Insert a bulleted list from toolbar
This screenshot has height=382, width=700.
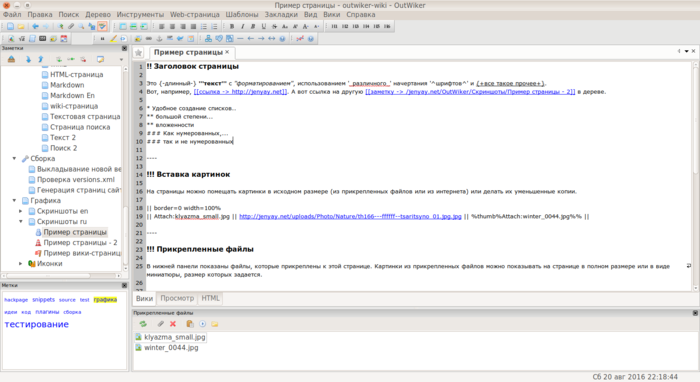tap(204, 26)
